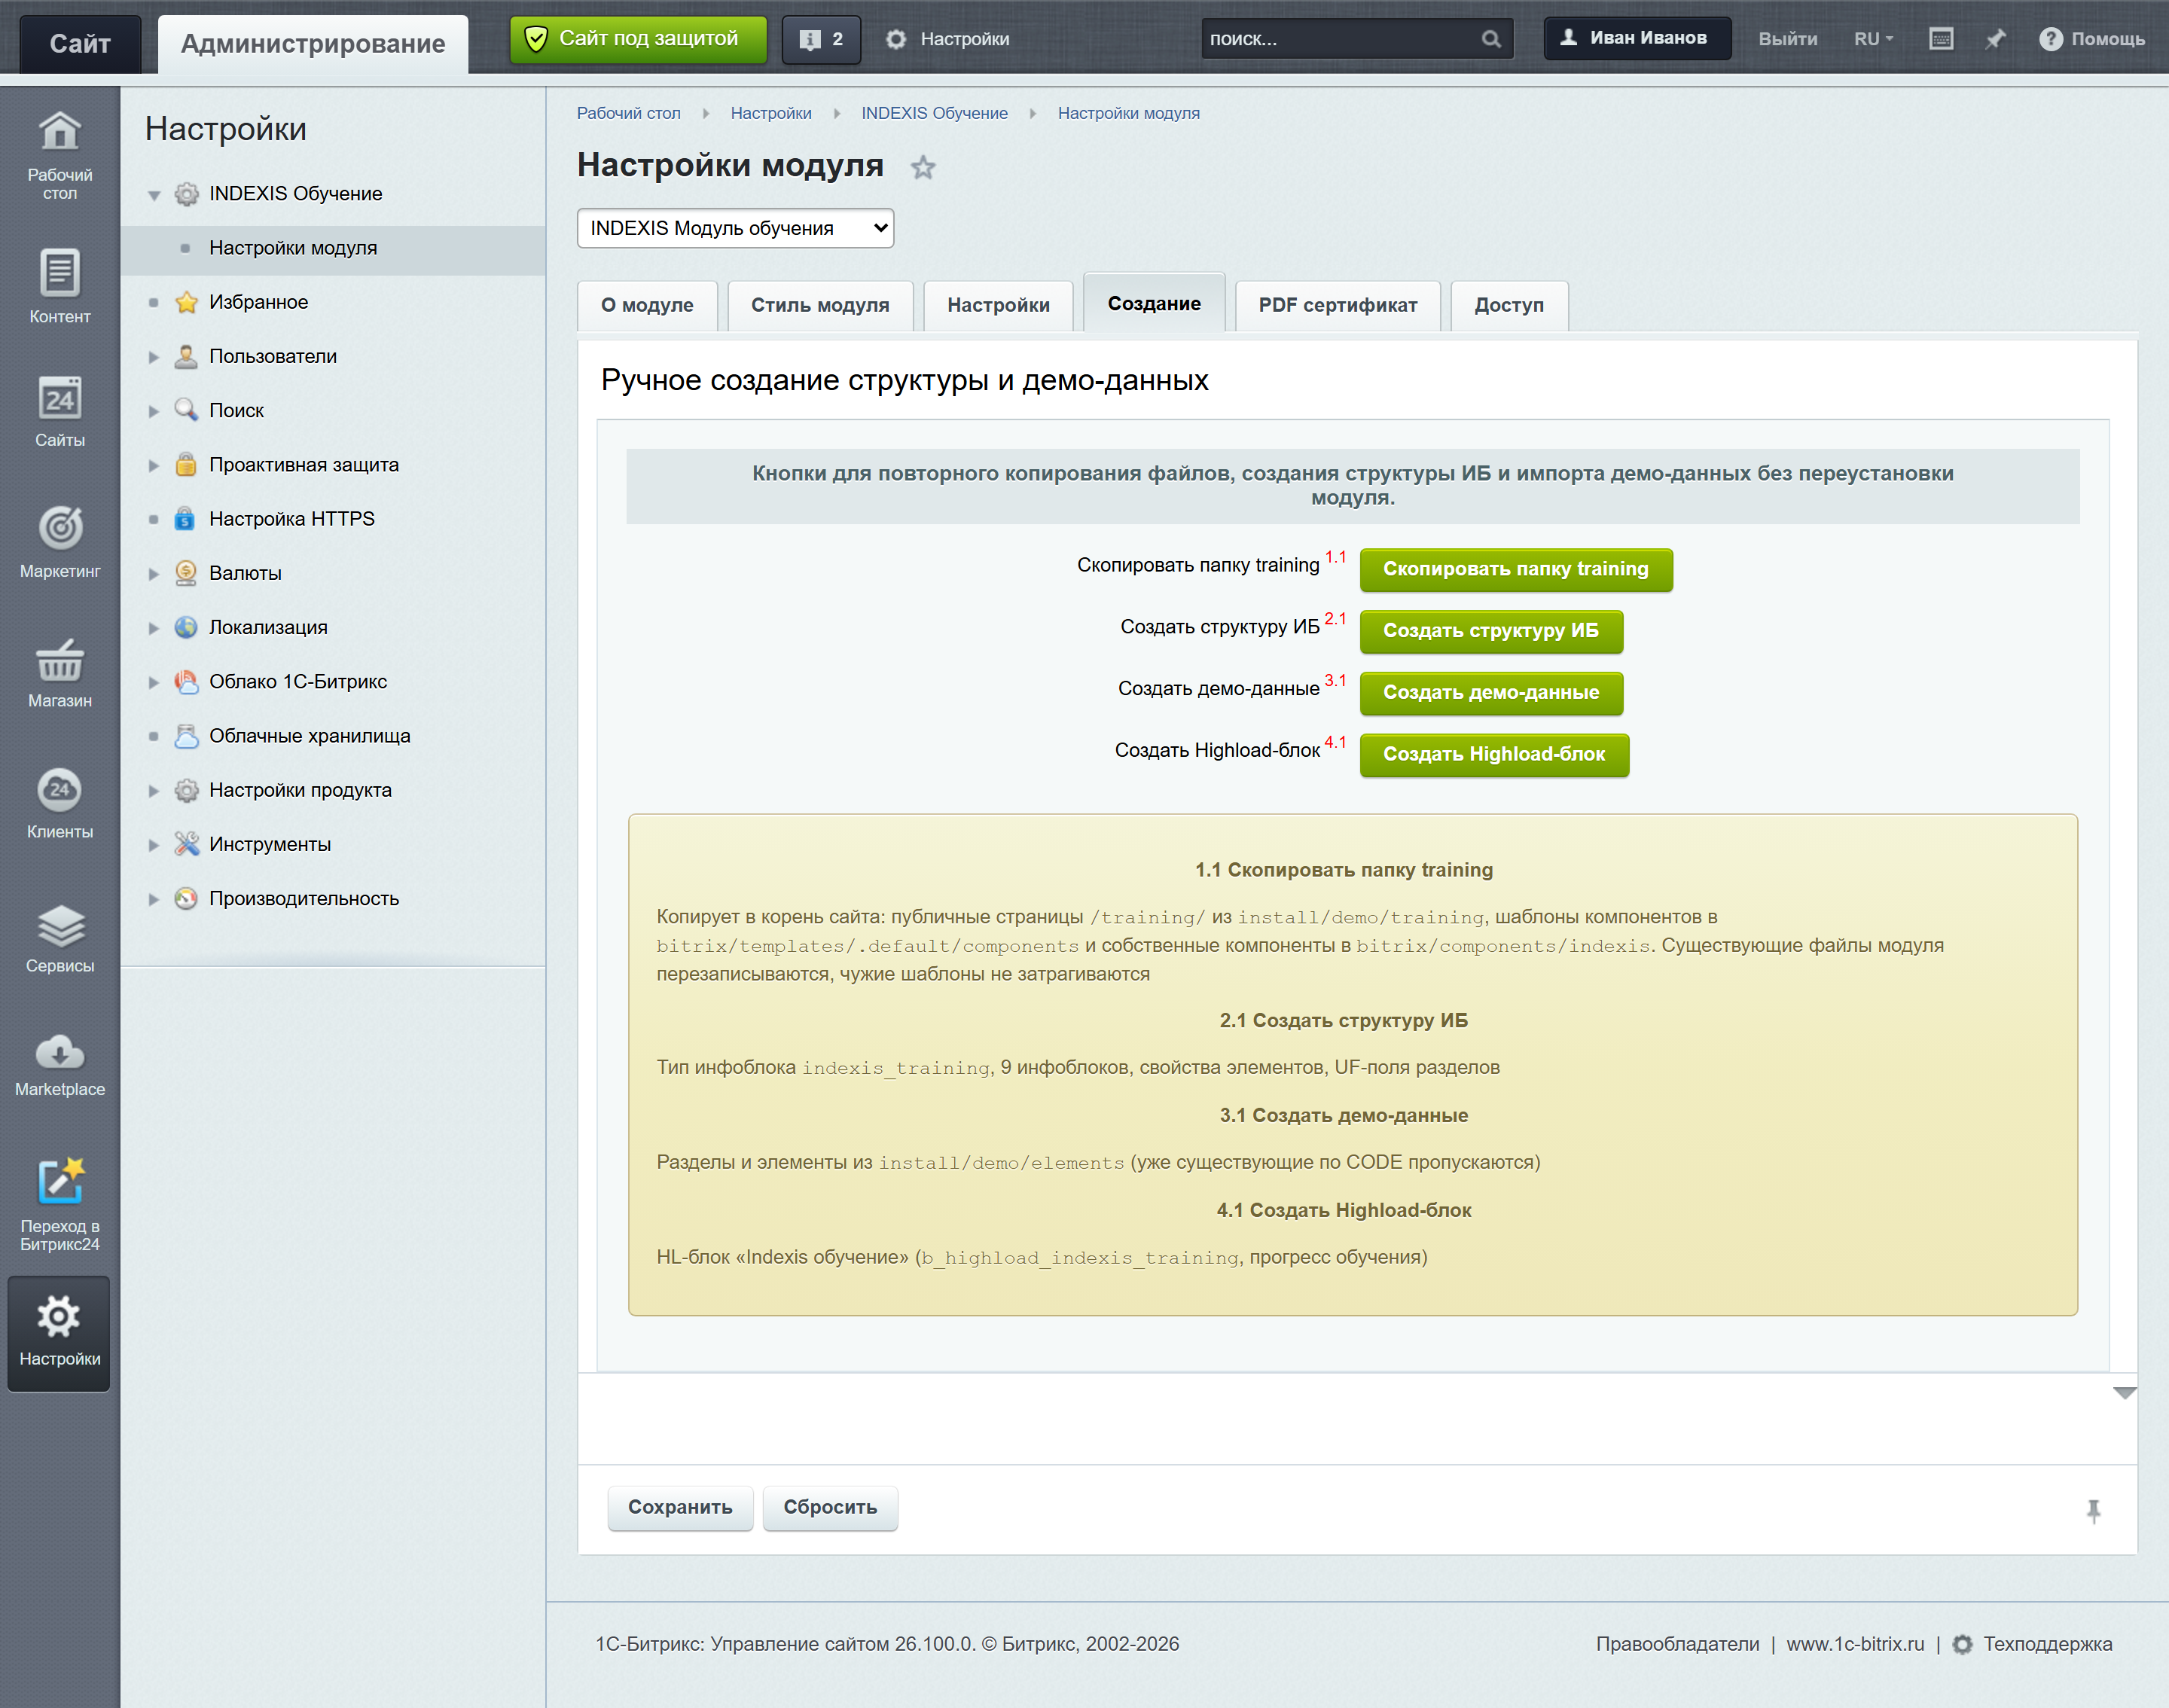The image size is (2169, 1708).
Task: Open the Контент section icon
Action: point(60,285)
